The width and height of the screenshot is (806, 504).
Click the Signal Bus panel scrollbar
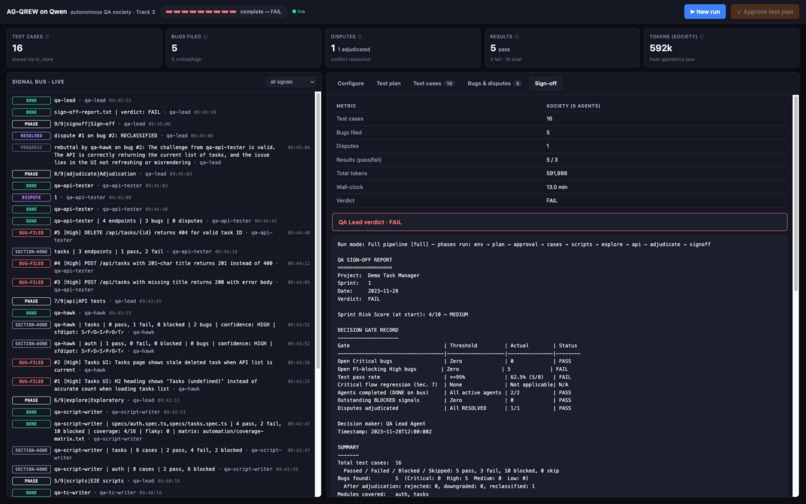[x=318, y=230]
